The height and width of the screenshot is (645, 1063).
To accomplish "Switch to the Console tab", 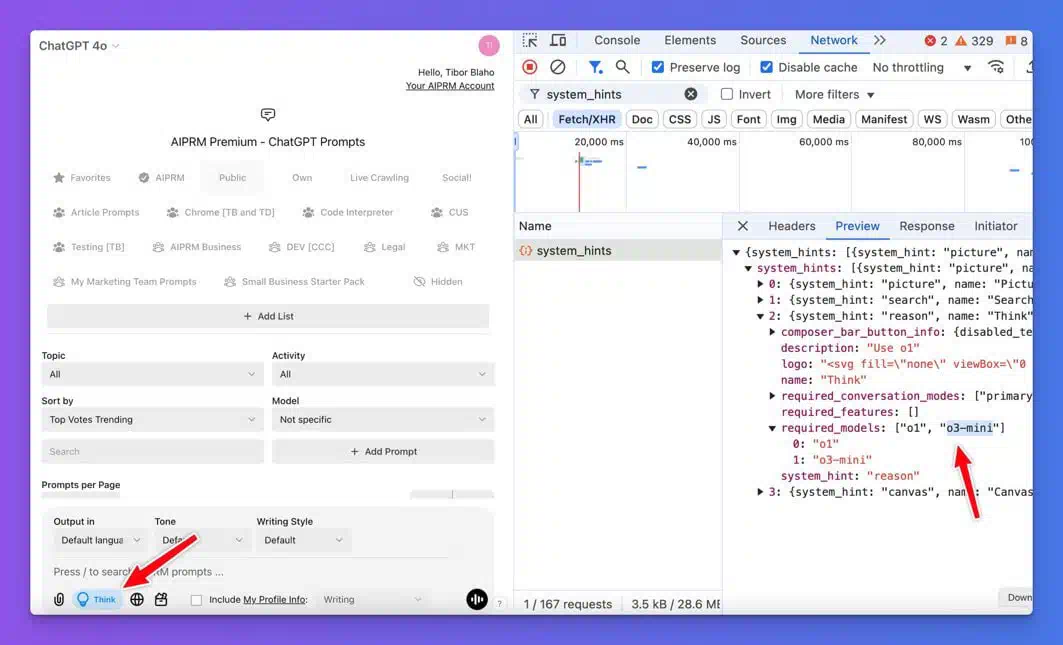I will coord(617,41).
